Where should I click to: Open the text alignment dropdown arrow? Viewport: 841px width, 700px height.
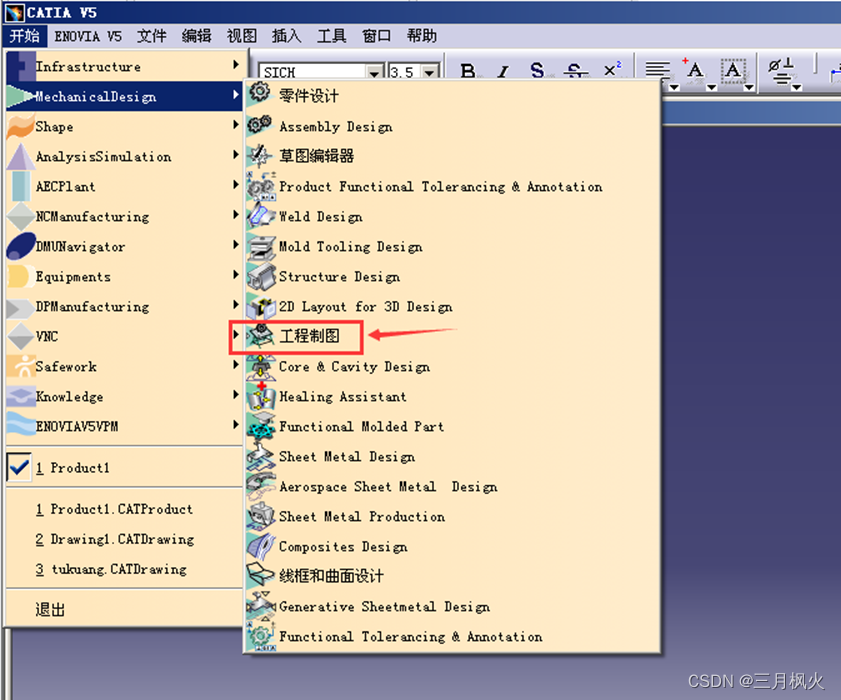tap(674, 87)
